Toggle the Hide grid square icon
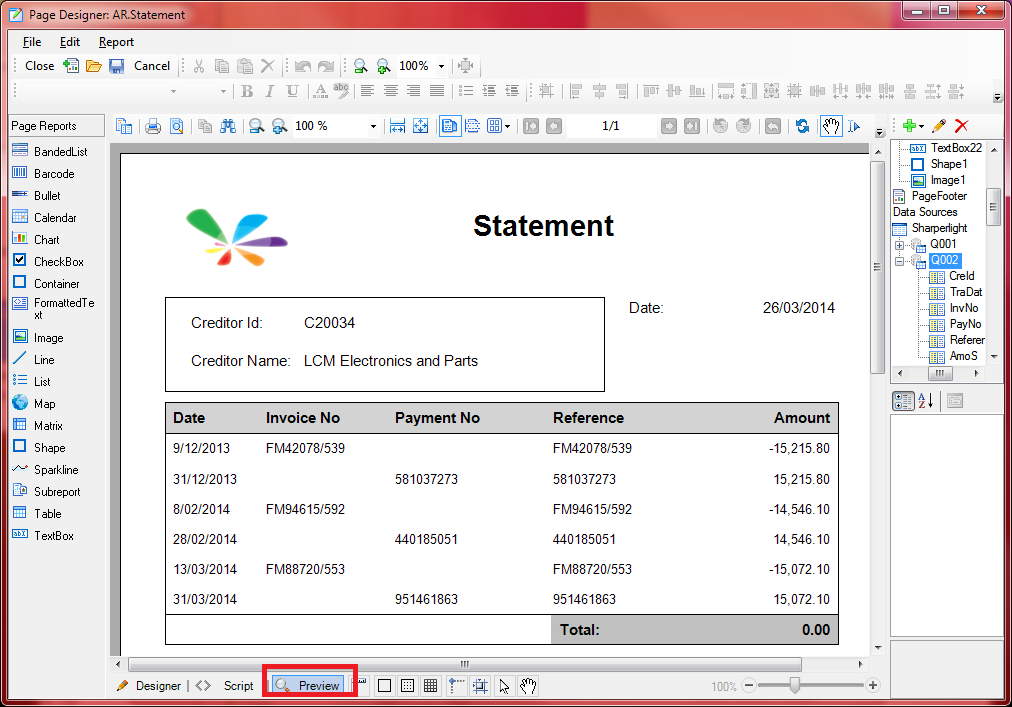 (x=384, y=686)
